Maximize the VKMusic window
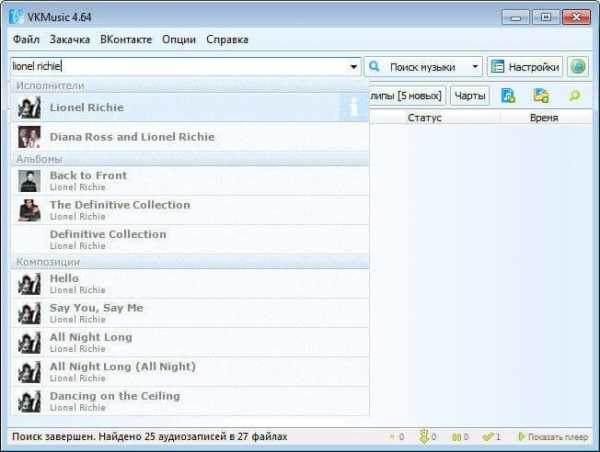 pos(546,17)
